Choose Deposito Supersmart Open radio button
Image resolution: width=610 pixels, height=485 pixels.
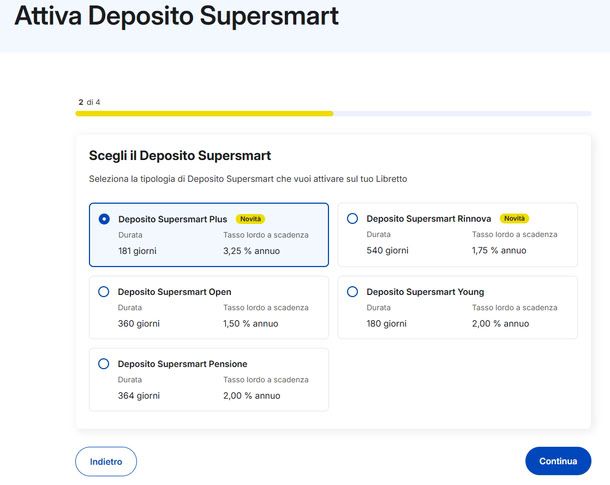(x=103, y=292)
